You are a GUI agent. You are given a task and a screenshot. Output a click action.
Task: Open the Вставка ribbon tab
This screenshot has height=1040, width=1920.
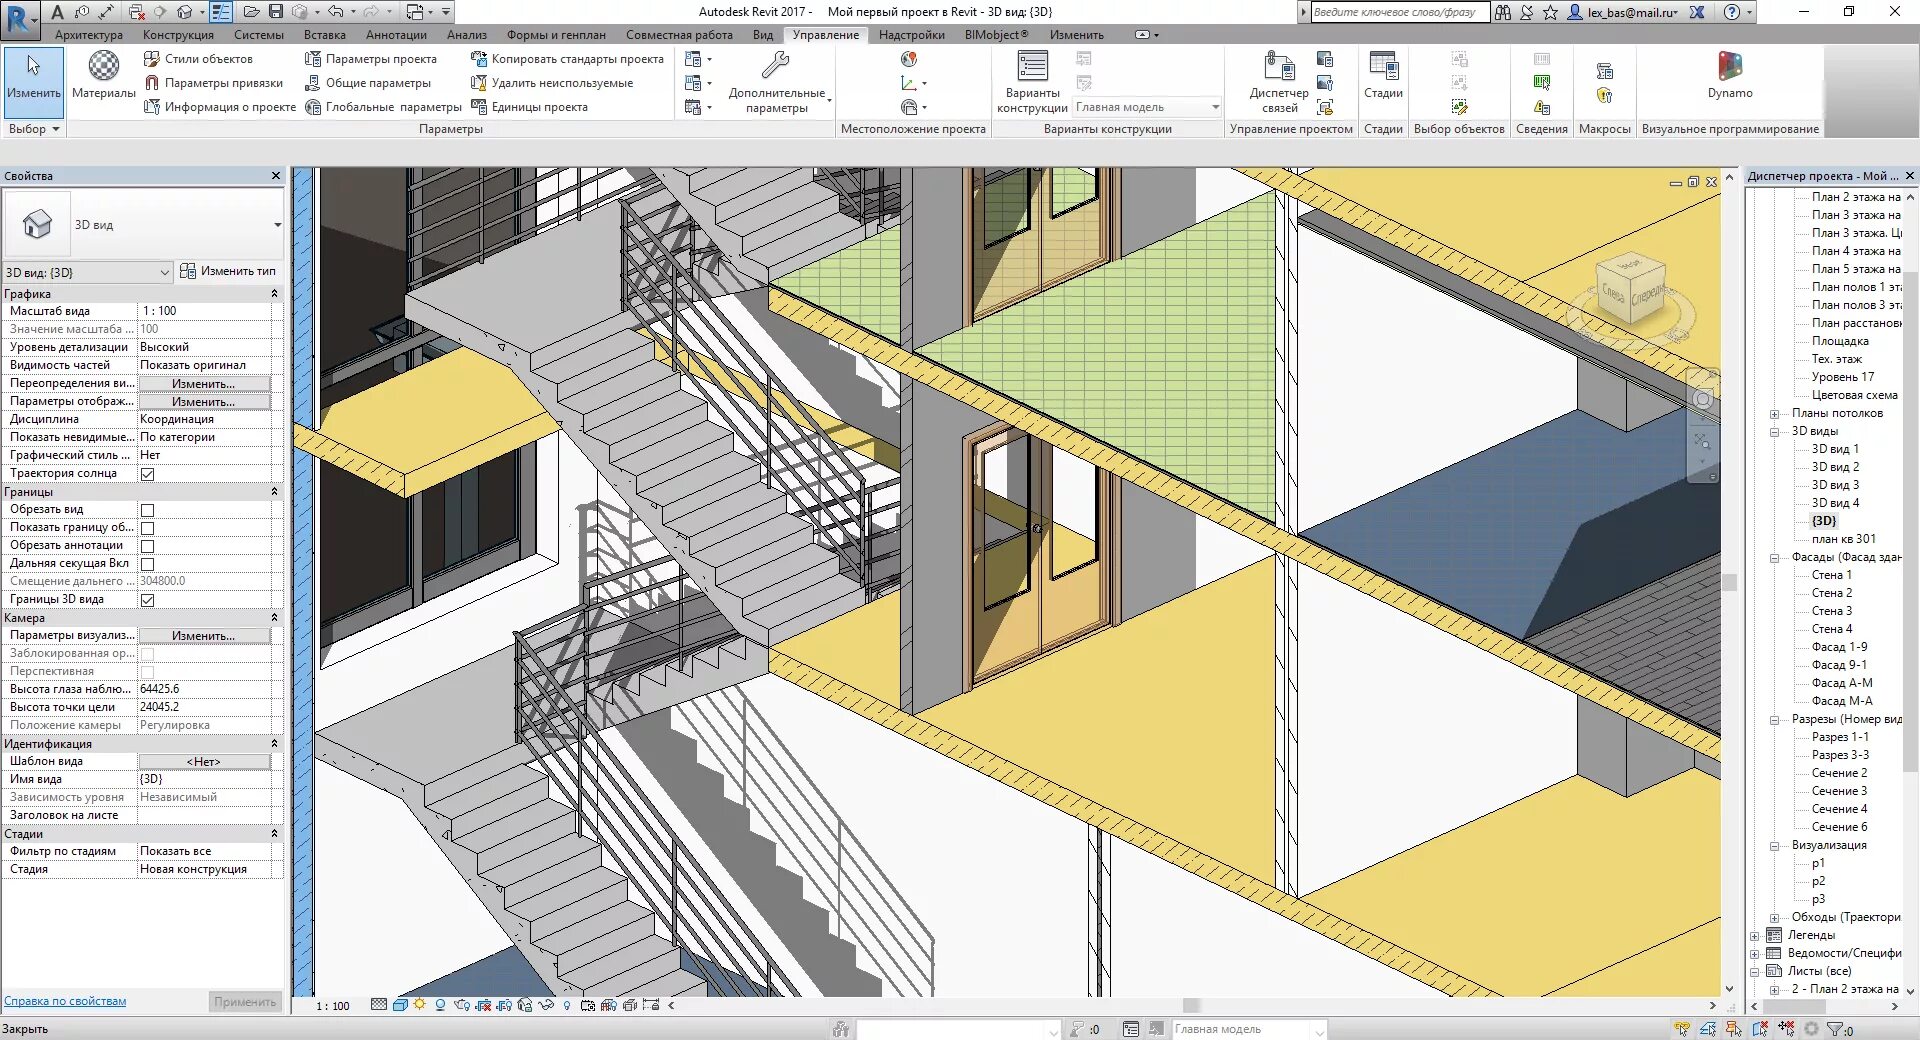tap(325, 35)
